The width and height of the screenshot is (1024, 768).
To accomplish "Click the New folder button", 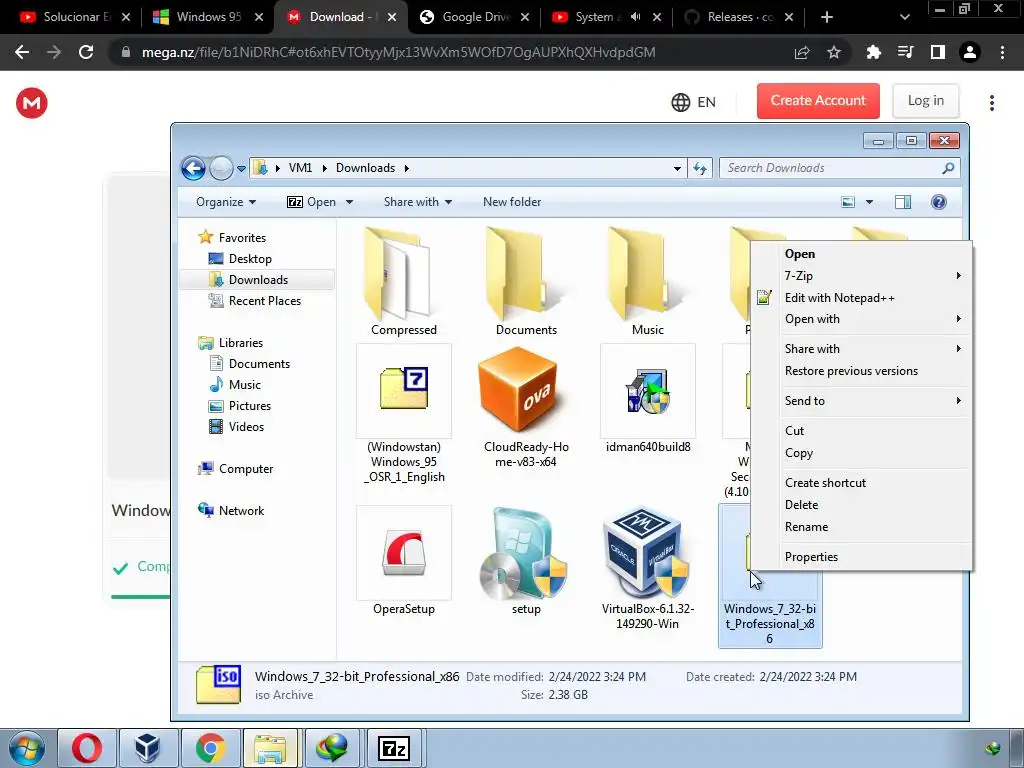I will point(512,202).
